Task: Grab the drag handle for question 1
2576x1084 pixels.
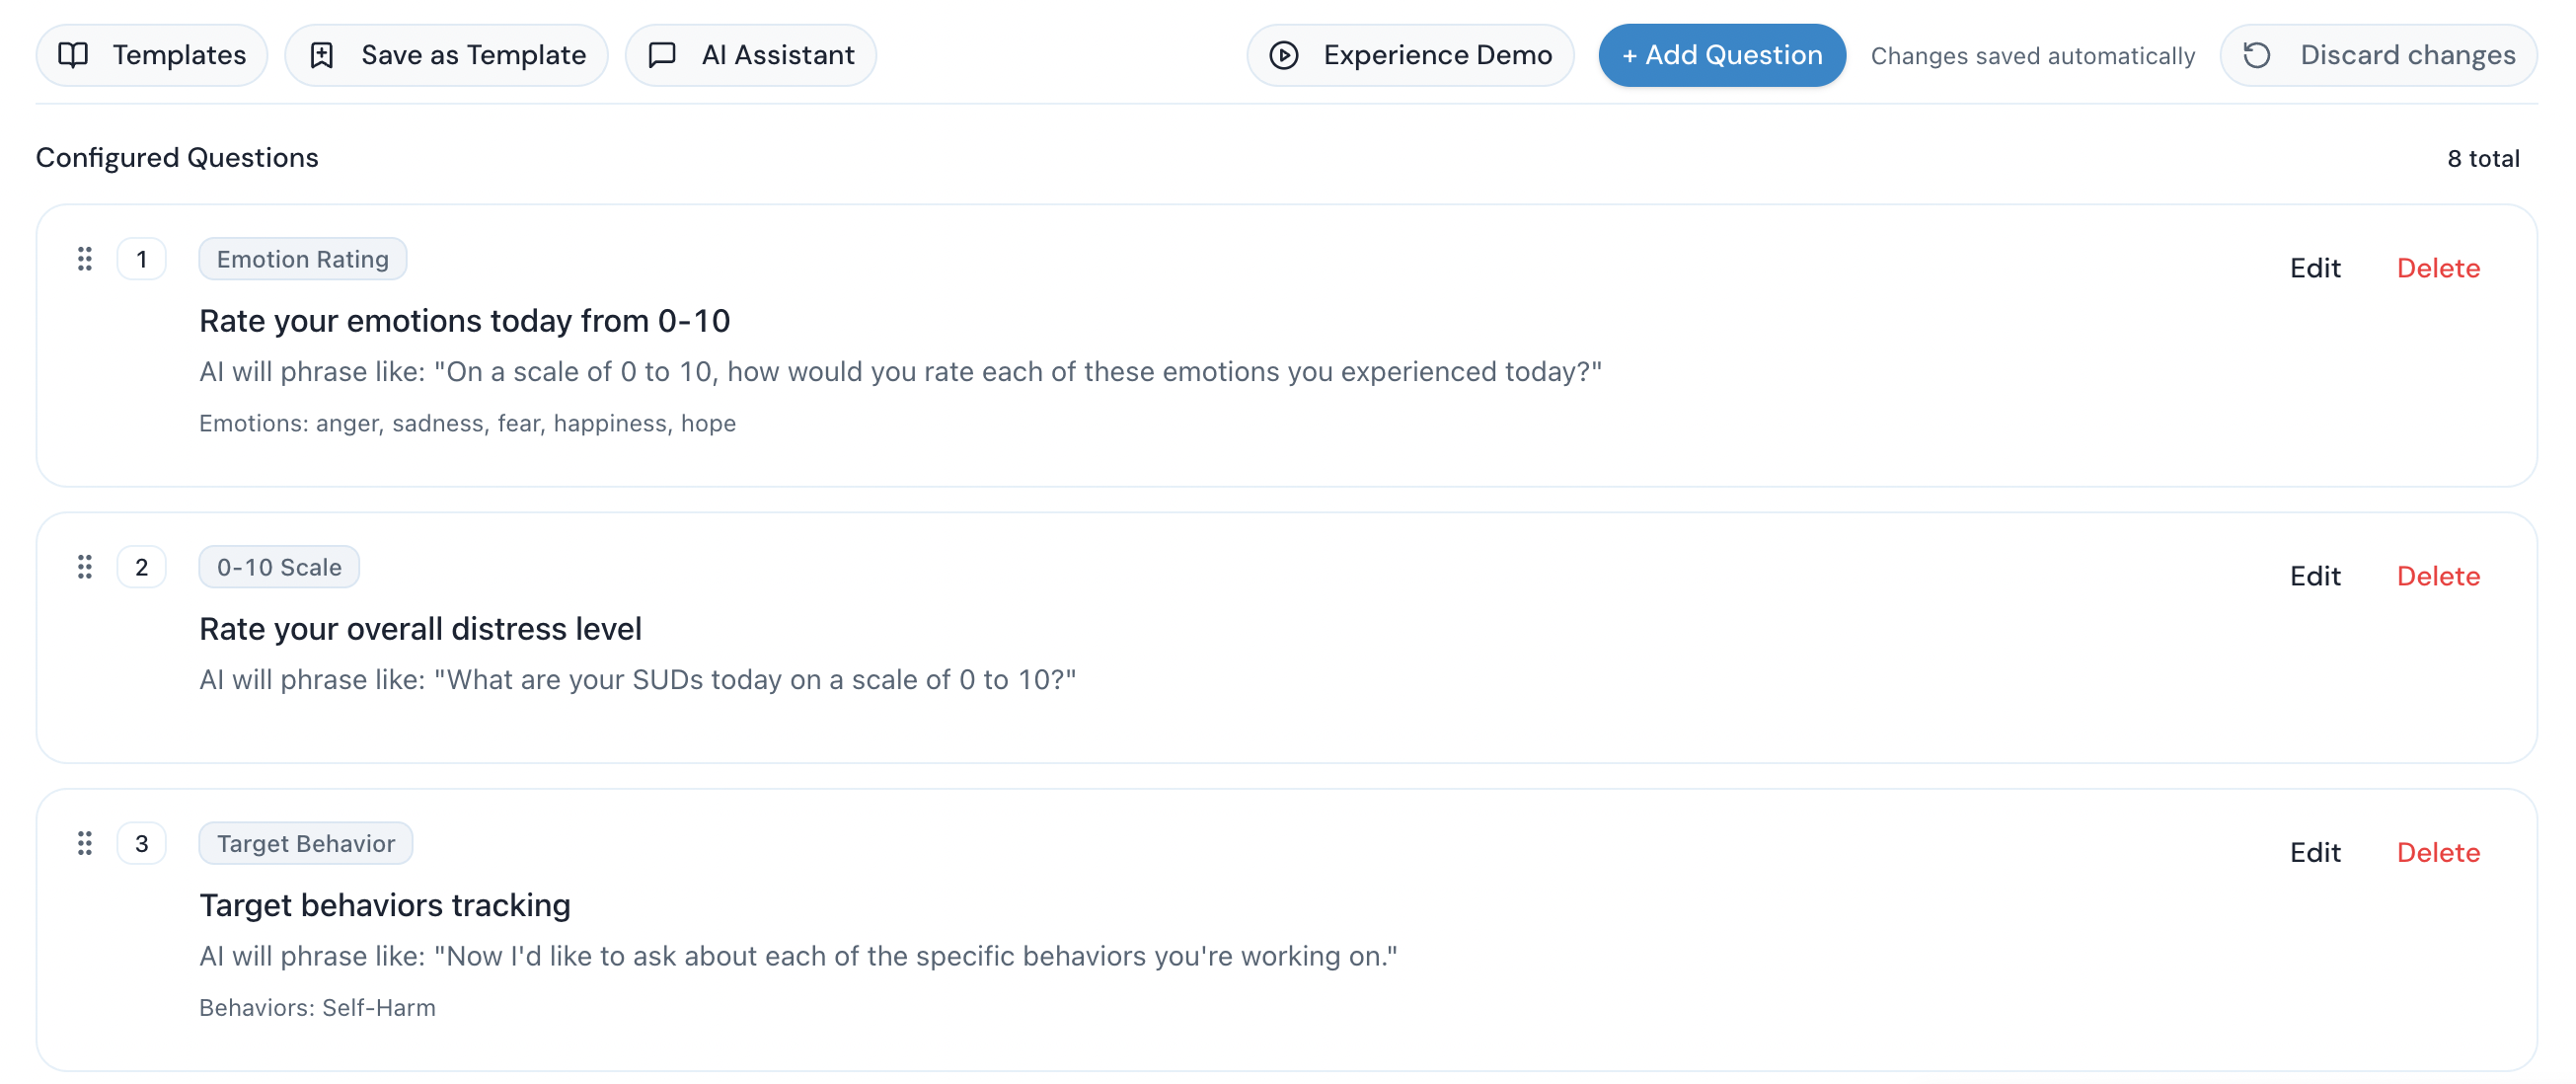Action: pos(85,259)
